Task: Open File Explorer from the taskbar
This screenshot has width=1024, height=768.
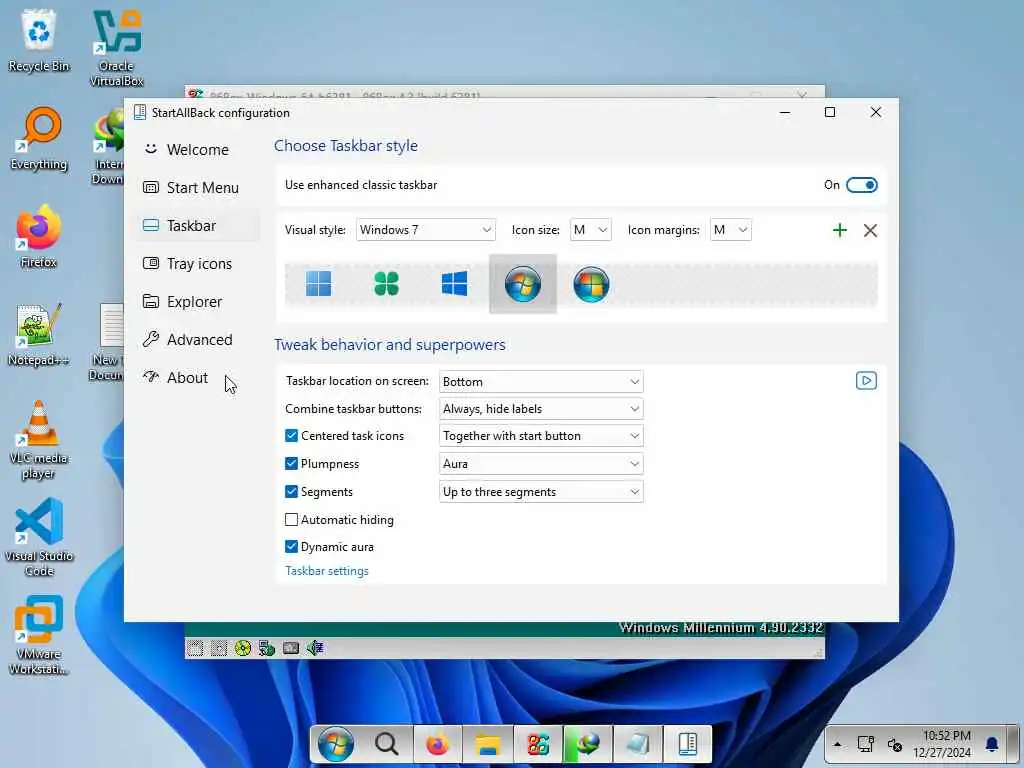Action: 487,744
